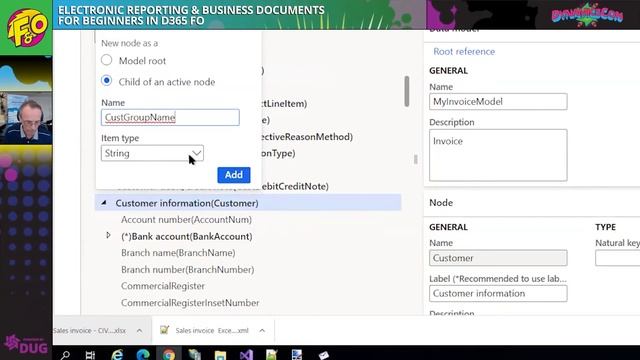Click the Add button
This screenshot has height=360, width=640.
(234, 175)
